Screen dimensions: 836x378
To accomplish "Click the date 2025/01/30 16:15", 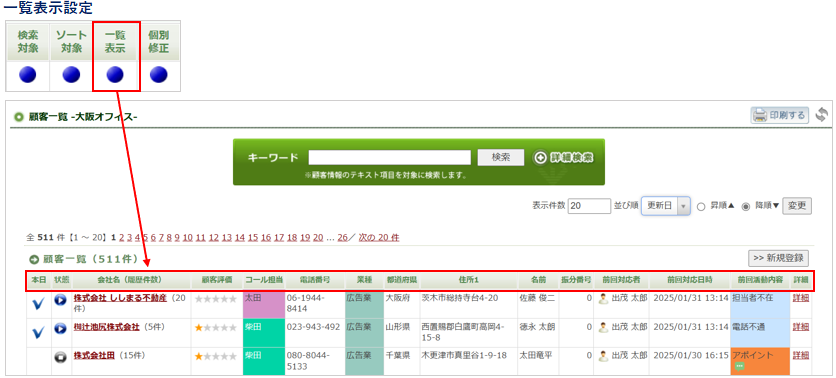I will pos(691,355).
